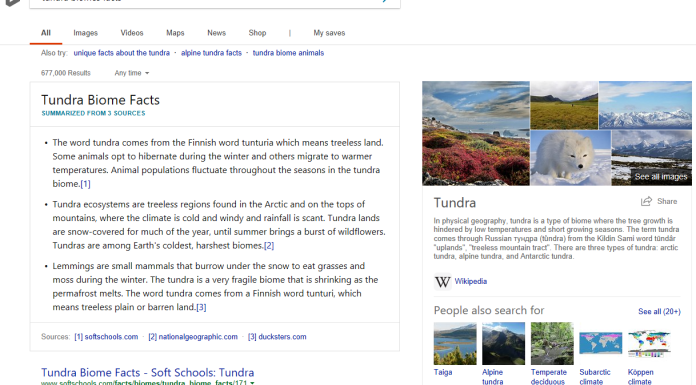Open the red tundra landscape image
696x385 pixels.
(x=475, y=133)
